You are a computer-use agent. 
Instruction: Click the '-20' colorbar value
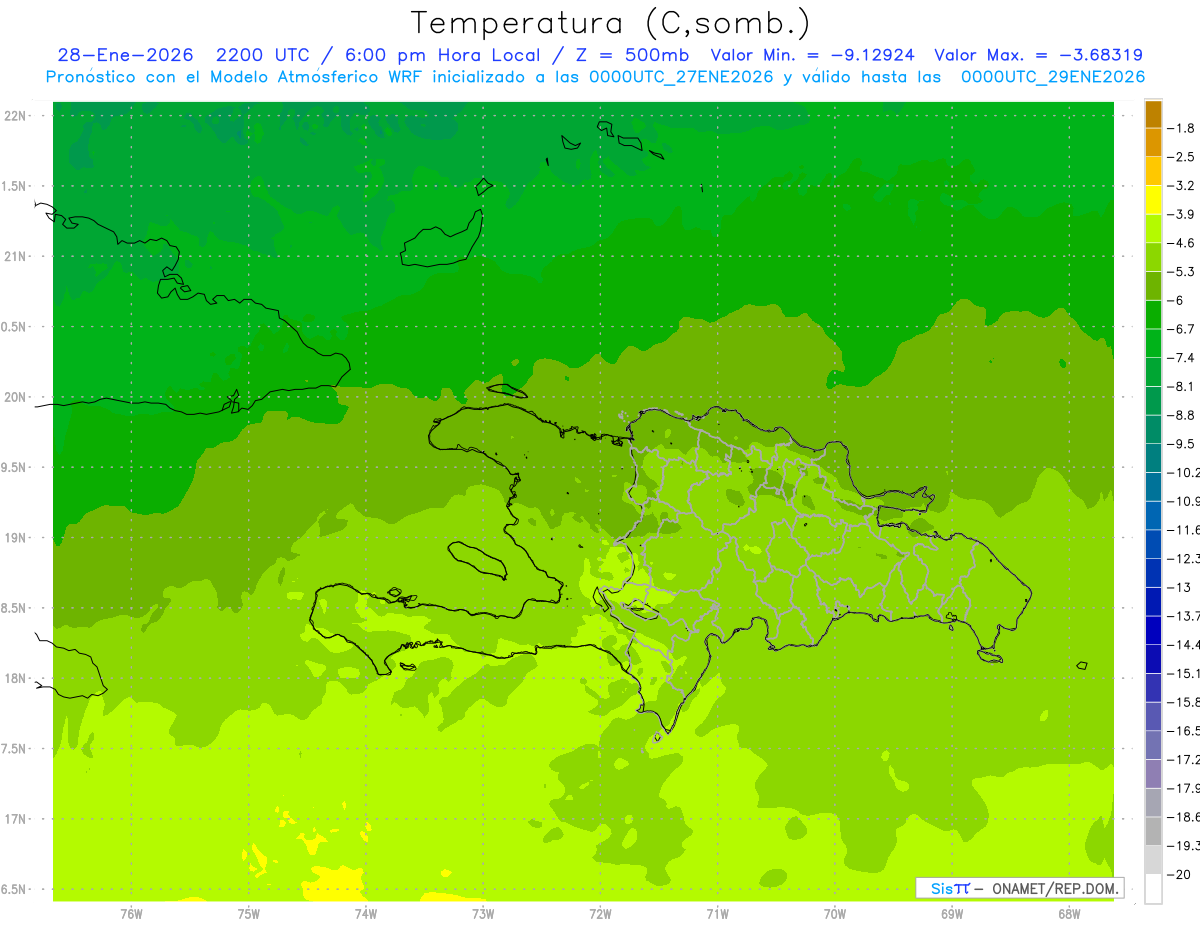click(x=1180, y=874)
